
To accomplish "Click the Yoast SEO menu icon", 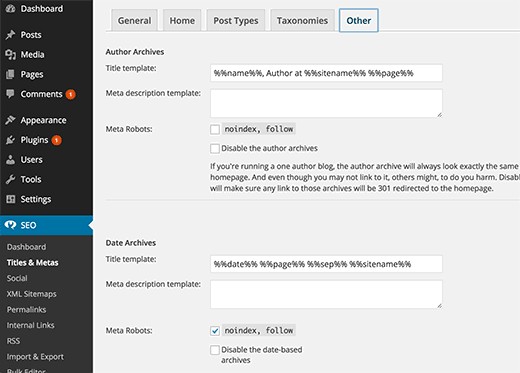I will (x=10, y=225).
